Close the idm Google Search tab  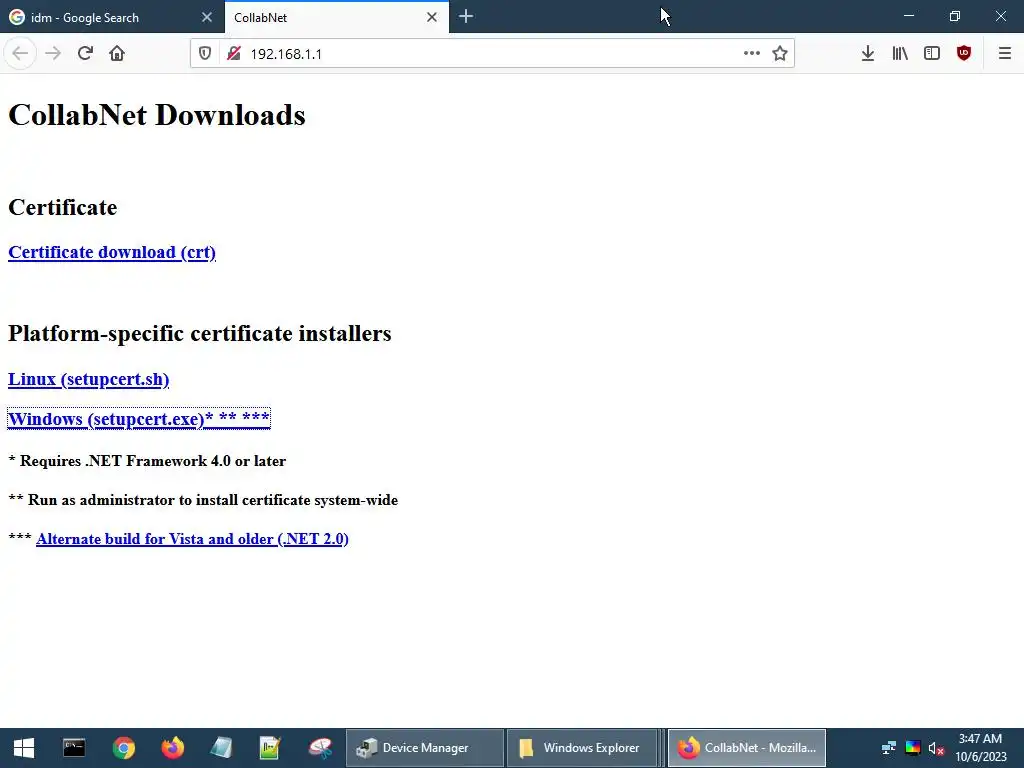207,18
